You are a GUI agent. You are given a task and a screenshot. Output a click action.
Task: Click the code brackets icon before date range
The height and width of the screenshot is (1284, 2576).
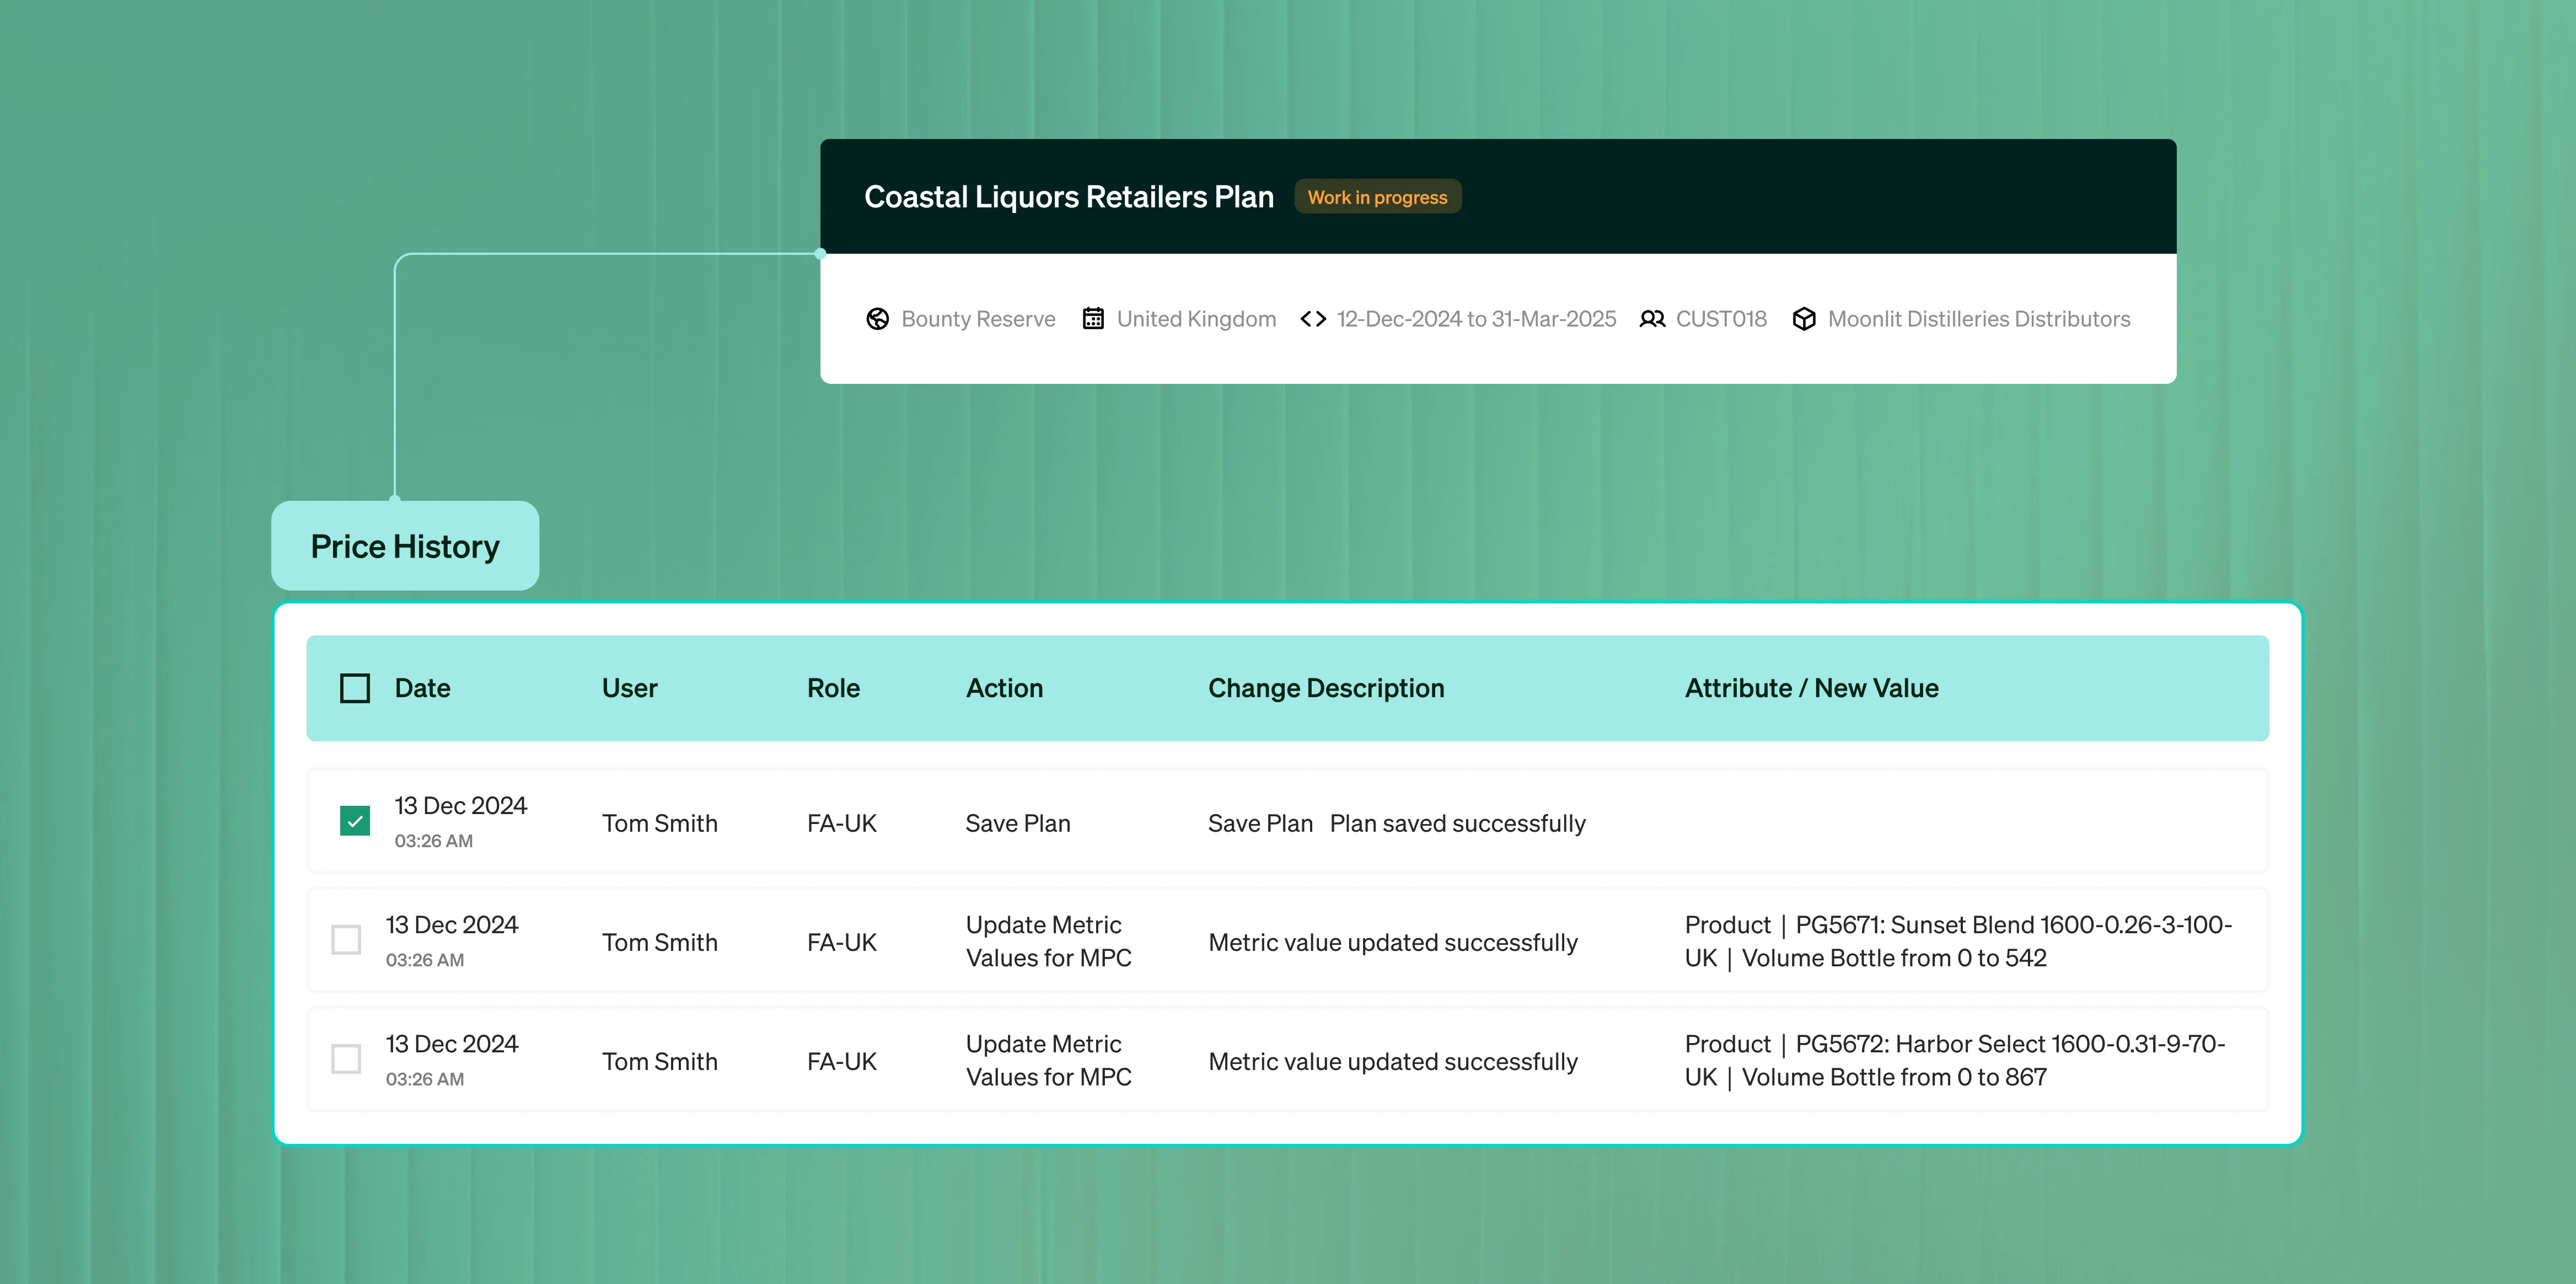[1313, 319]
